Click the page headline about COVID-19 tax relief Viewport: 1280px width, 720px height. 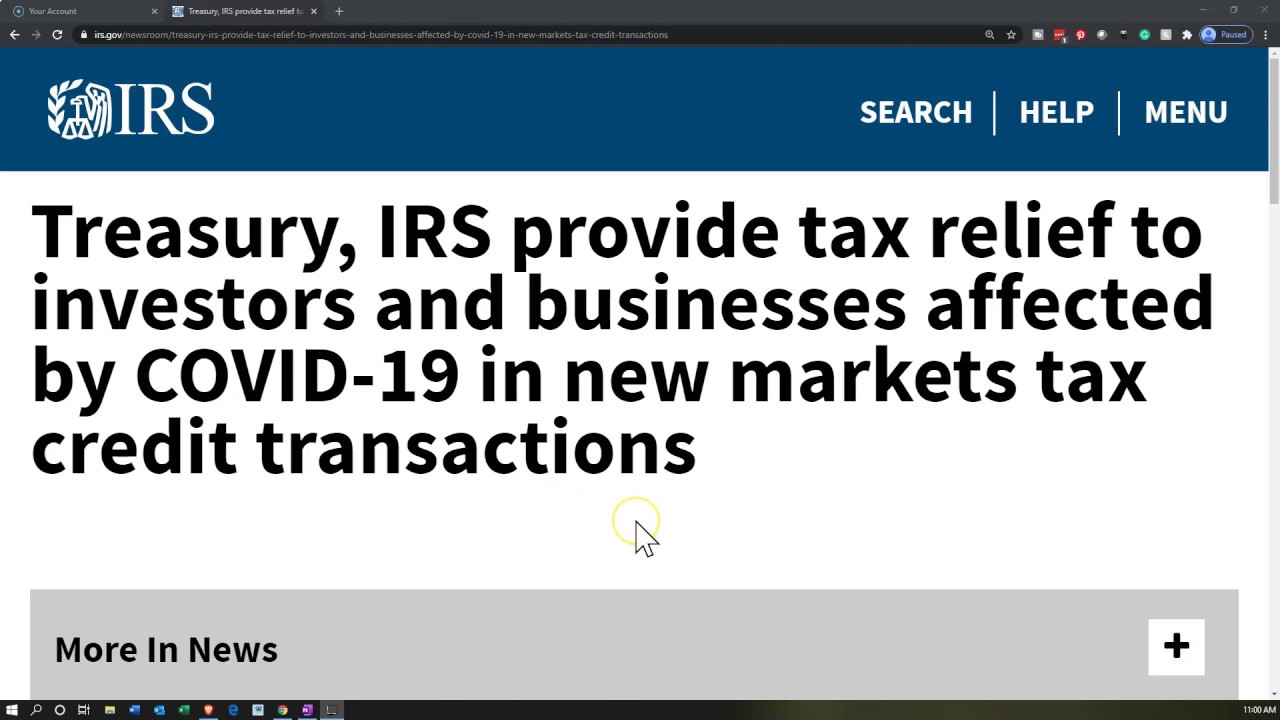click(x=622, y=340)
